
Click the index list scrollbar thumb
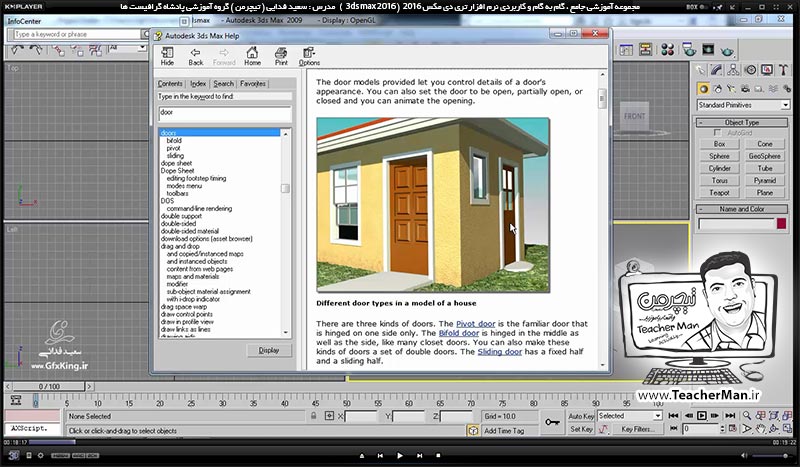click(285, 188)
